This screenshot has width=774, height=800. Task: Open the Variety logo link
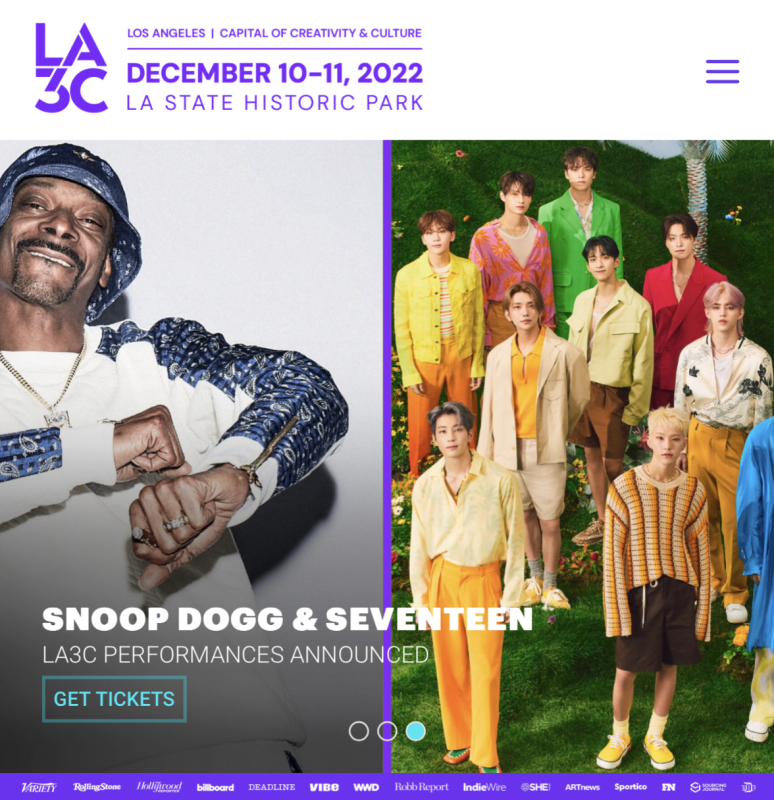tap(39, 787)
